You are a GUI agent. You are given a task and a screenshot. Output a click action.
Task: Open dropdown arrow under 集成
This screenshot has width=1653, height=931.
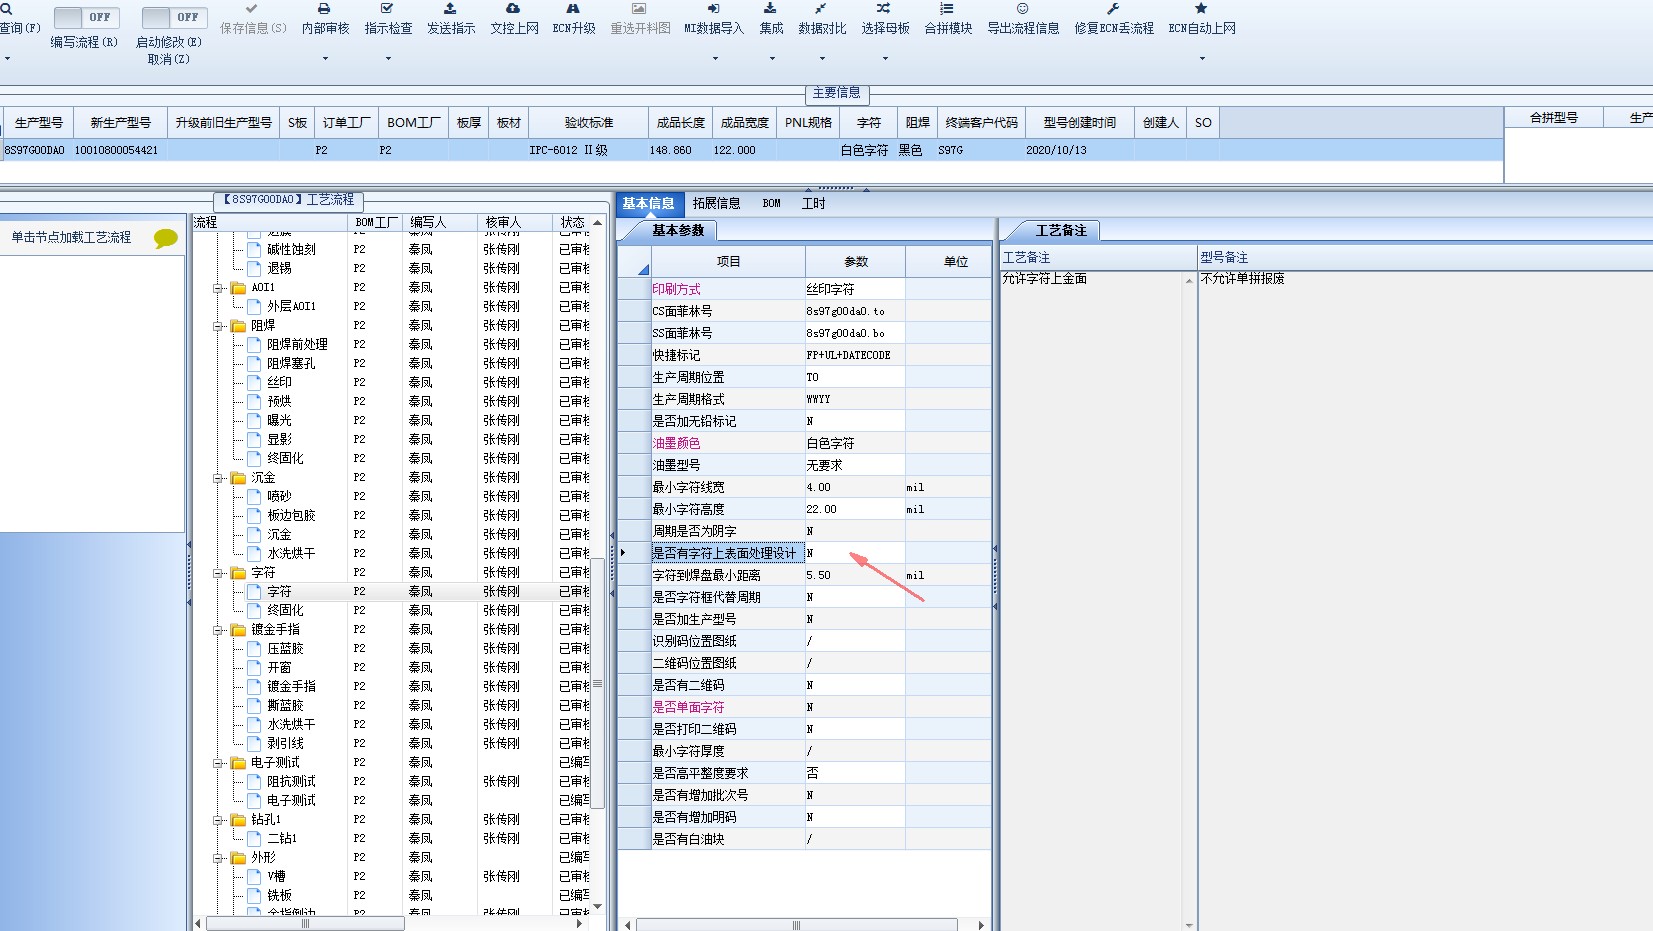click(x=772, y=59)
